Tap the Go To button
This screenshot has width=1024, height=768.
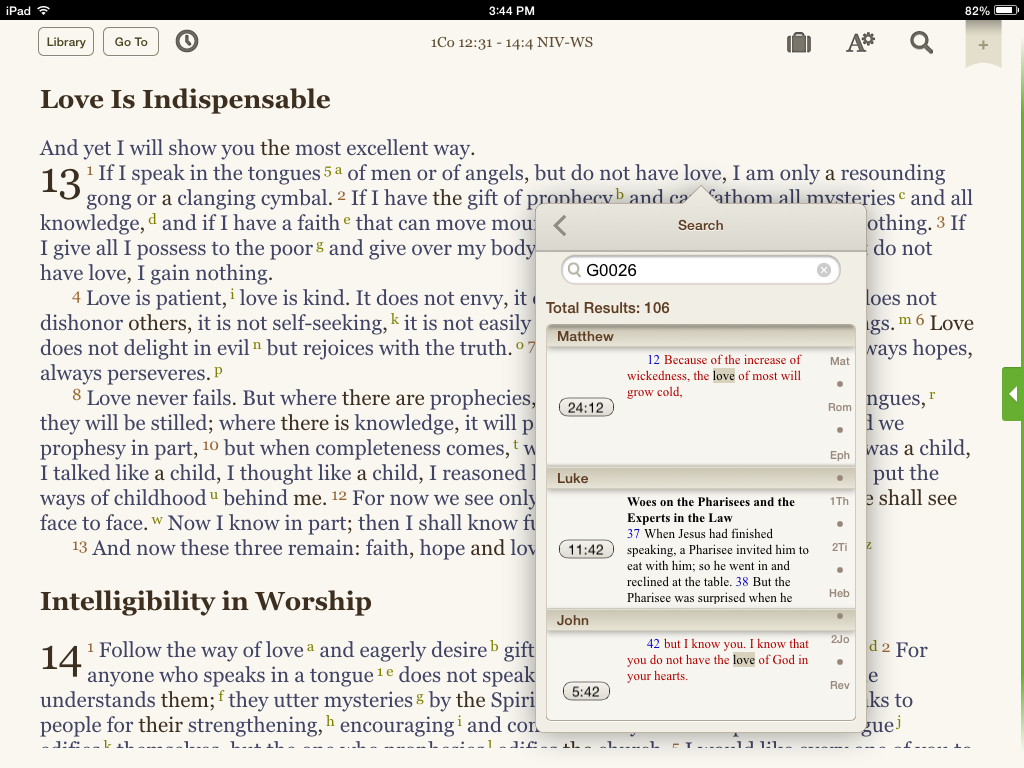131,42
